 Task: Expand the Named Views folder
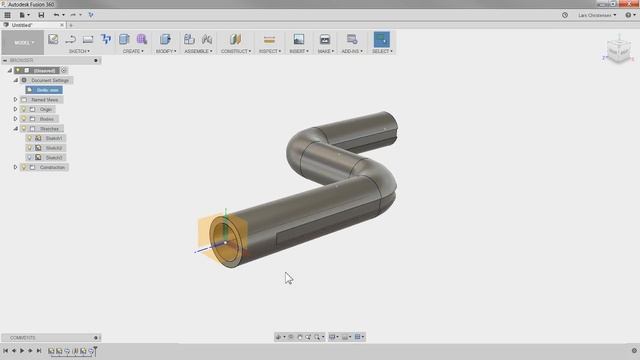16,100
